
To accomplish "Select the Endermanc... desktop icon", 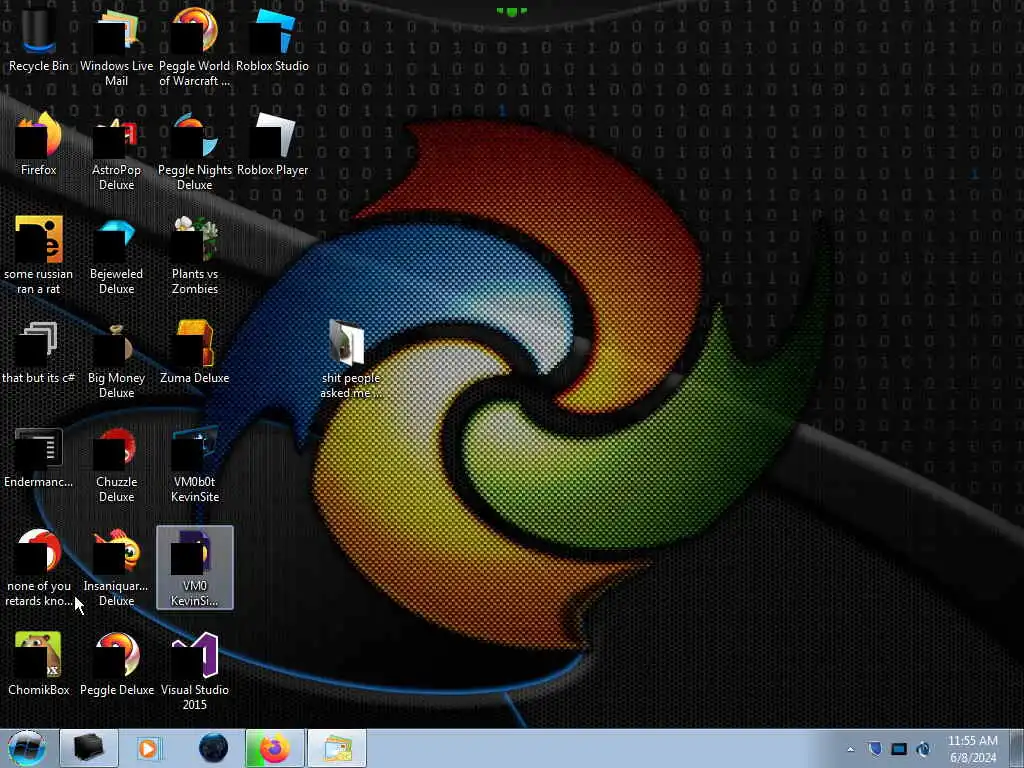I will [39, 457].
